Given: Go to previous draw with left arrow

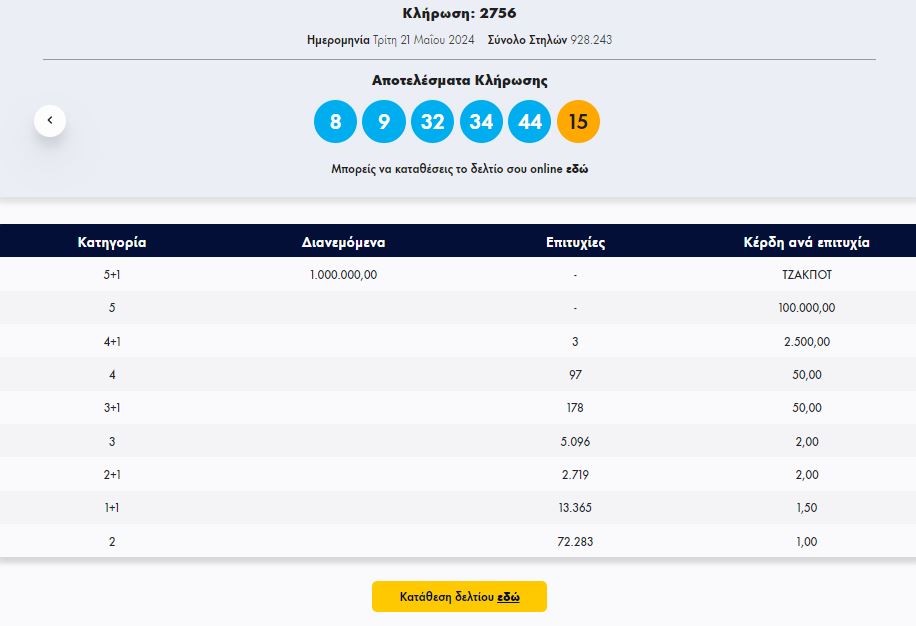Looking at the screenshot, I should click(50, 121).
